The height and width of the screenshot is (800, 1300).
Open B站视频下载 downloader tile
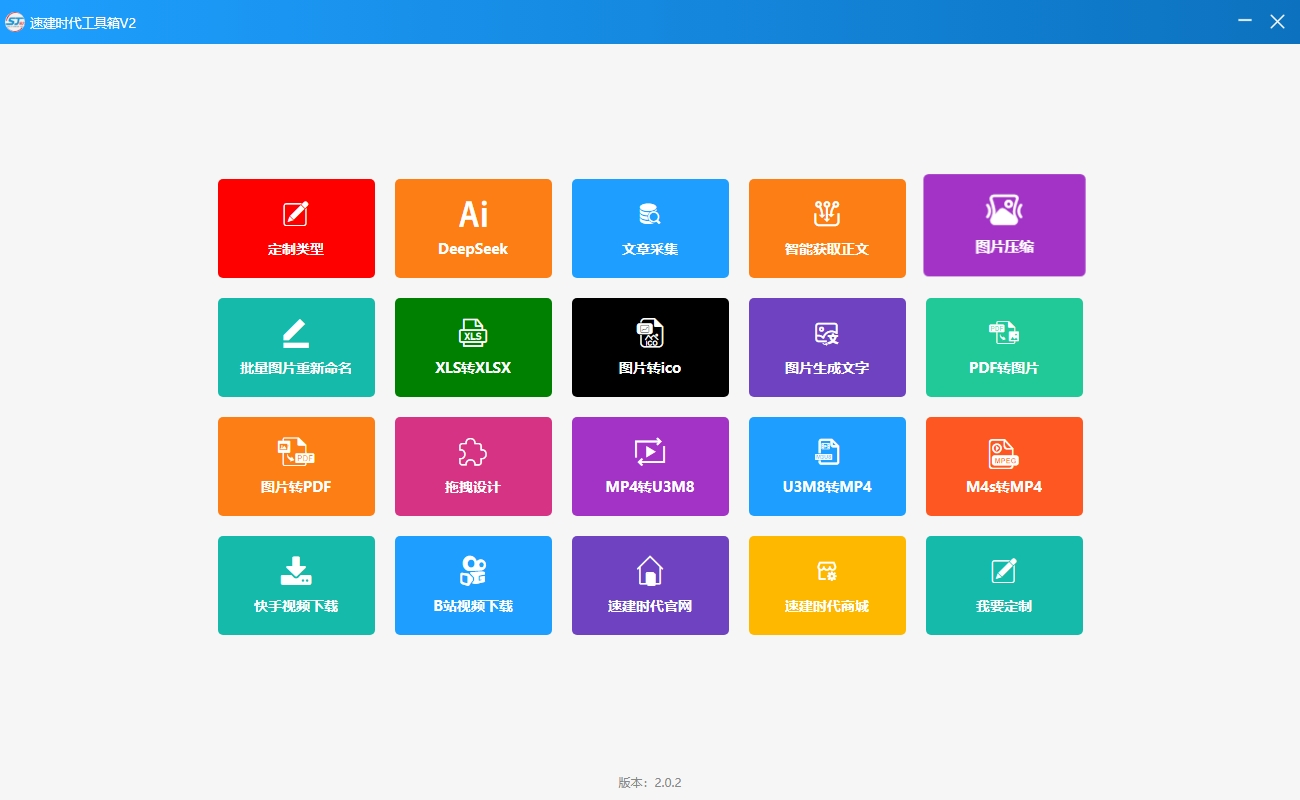tap(473, 585)
